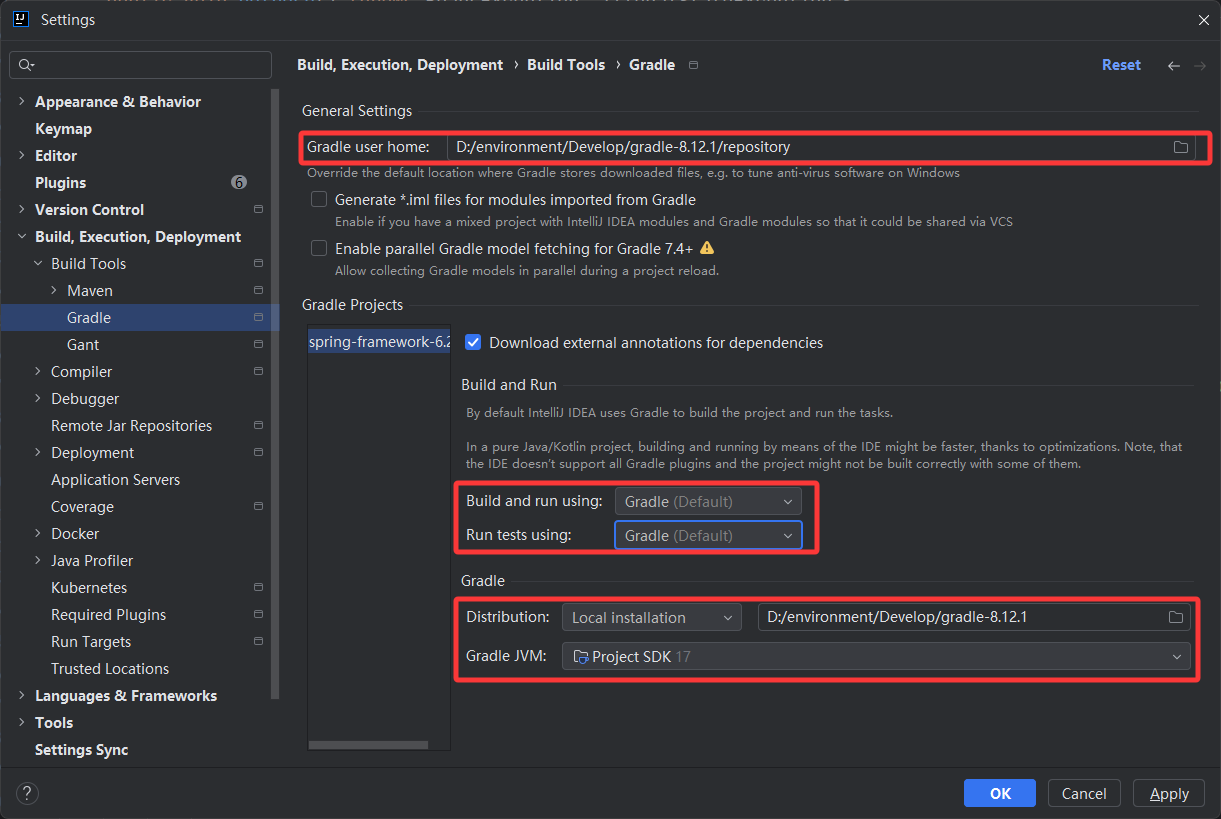This screenshot has height=819, width=1221.
Task: Open the Run tests using dropdown
Action: 708,536
